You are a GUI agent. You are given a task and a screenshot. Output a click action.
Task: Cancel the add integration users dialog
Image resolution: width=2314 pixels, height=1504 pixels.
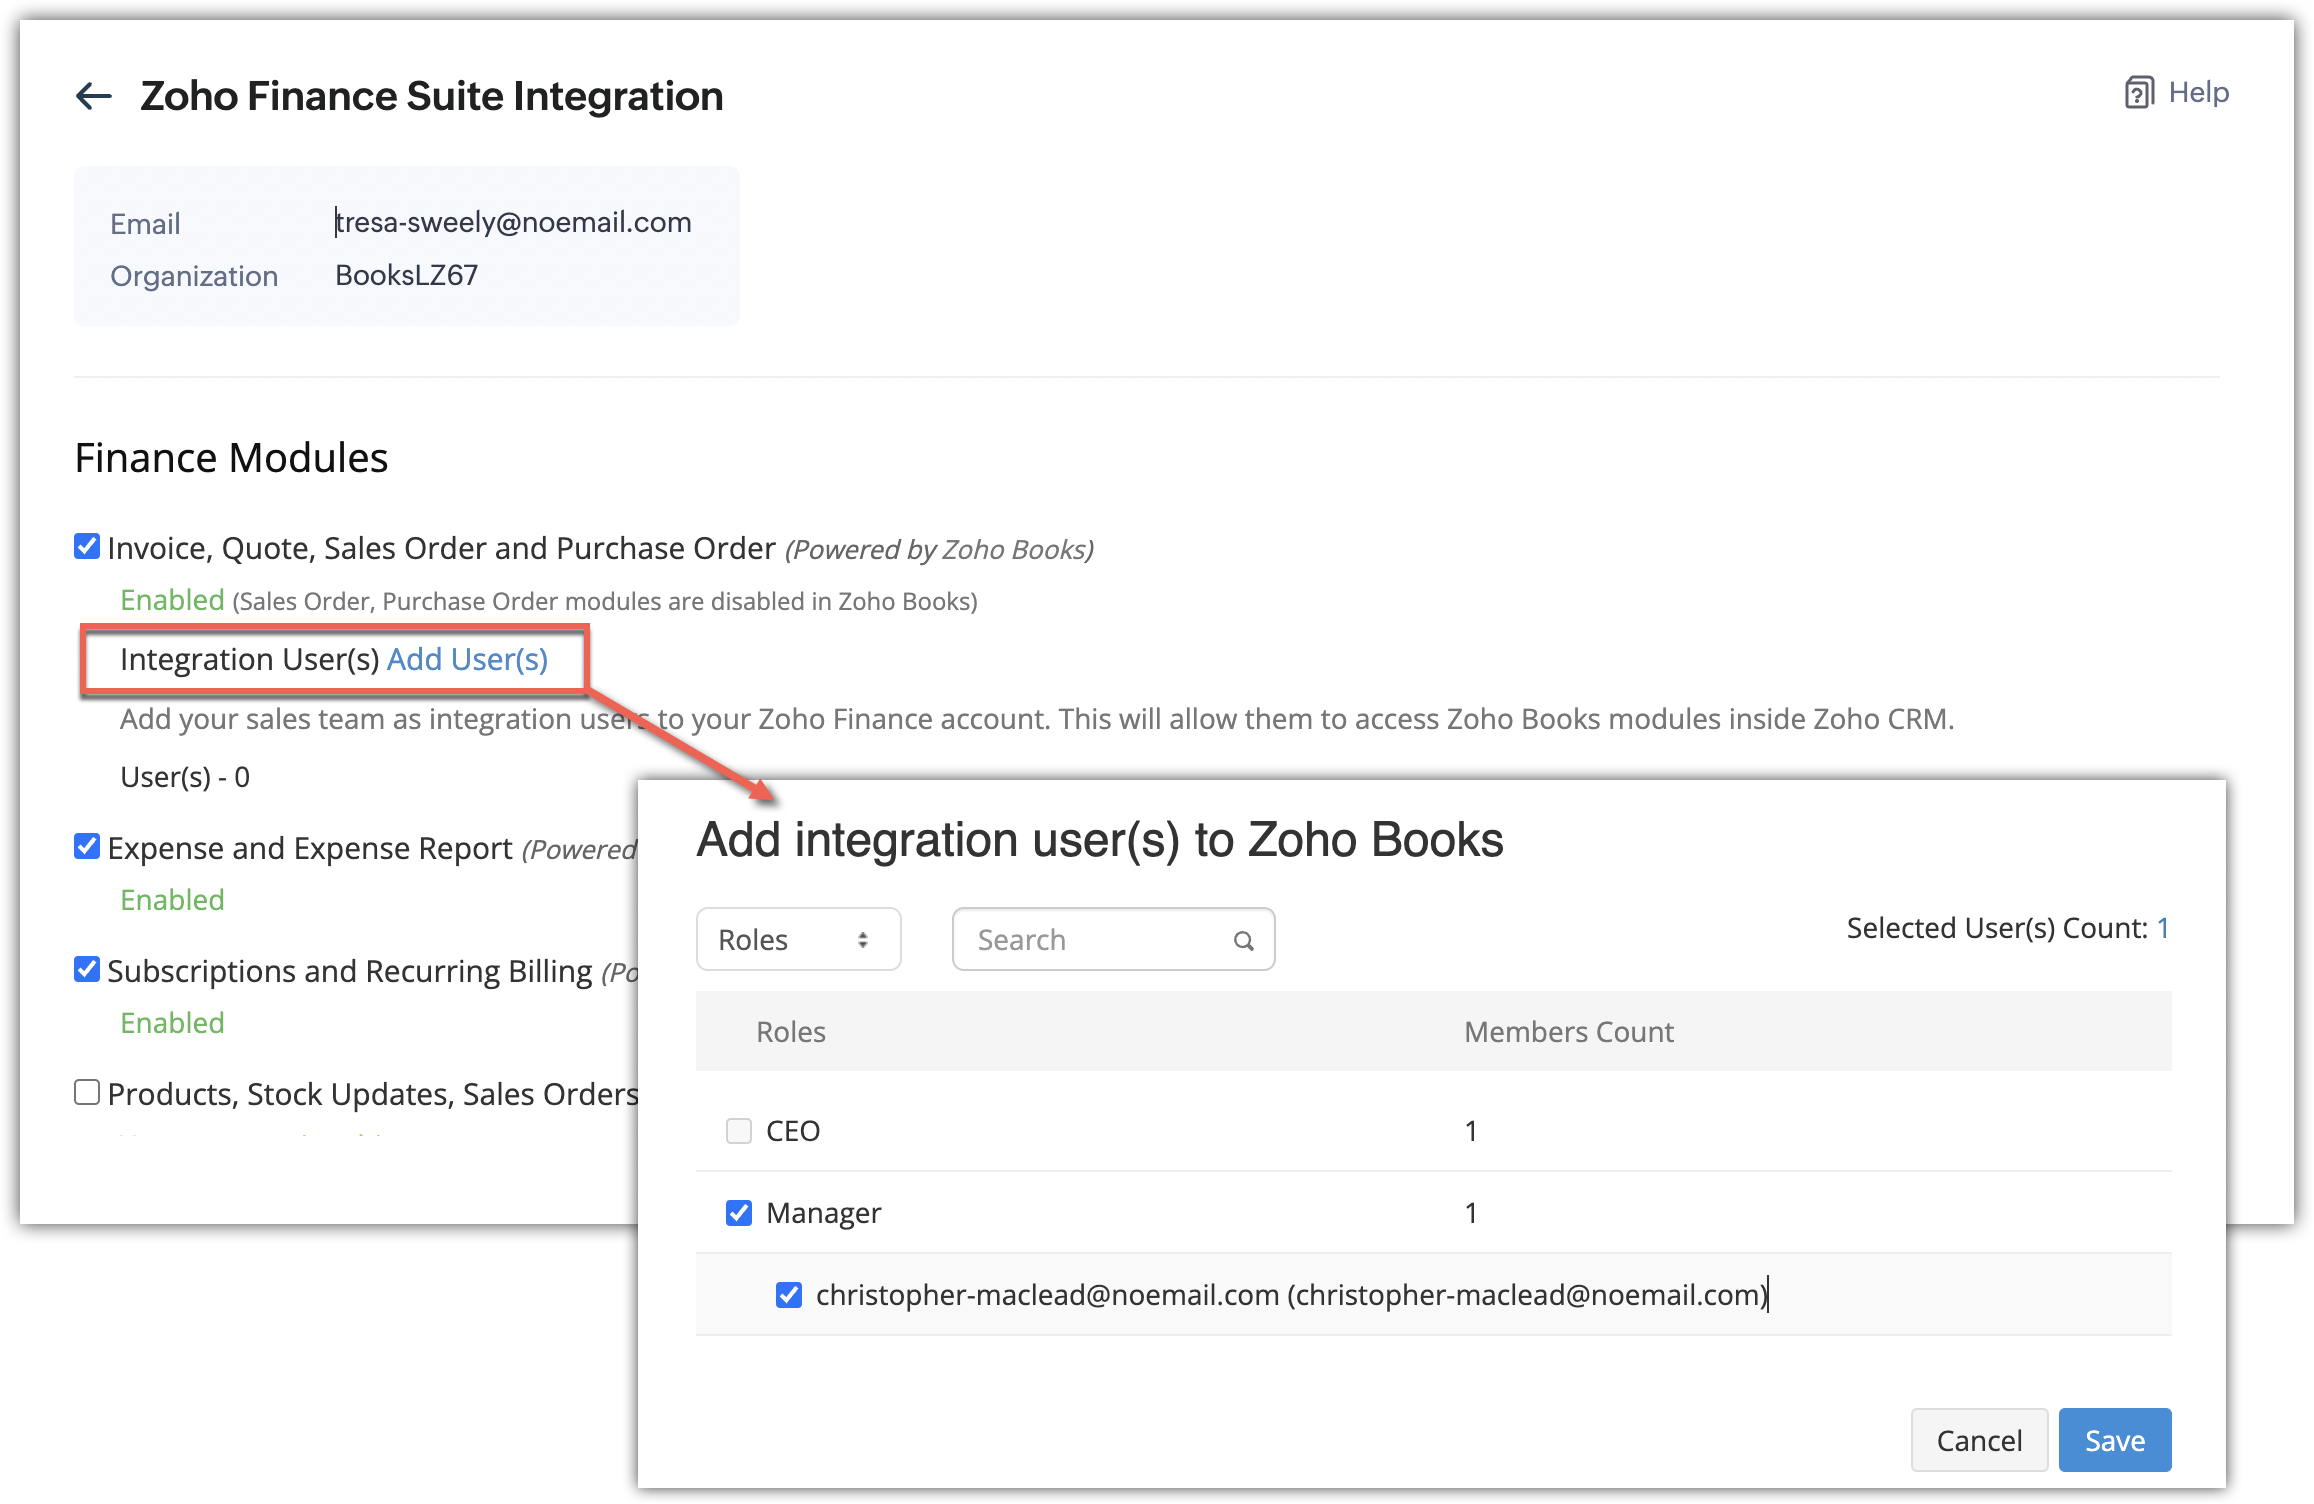[x=1978, y=1440]
